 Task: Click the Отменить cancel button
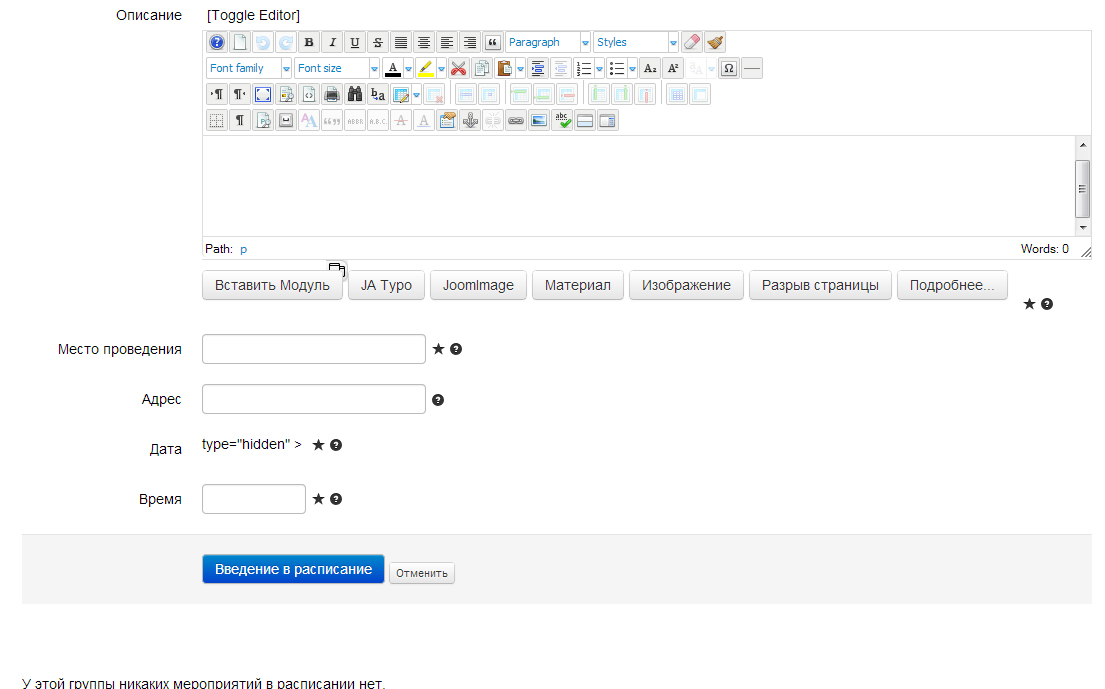coord(421,573)
